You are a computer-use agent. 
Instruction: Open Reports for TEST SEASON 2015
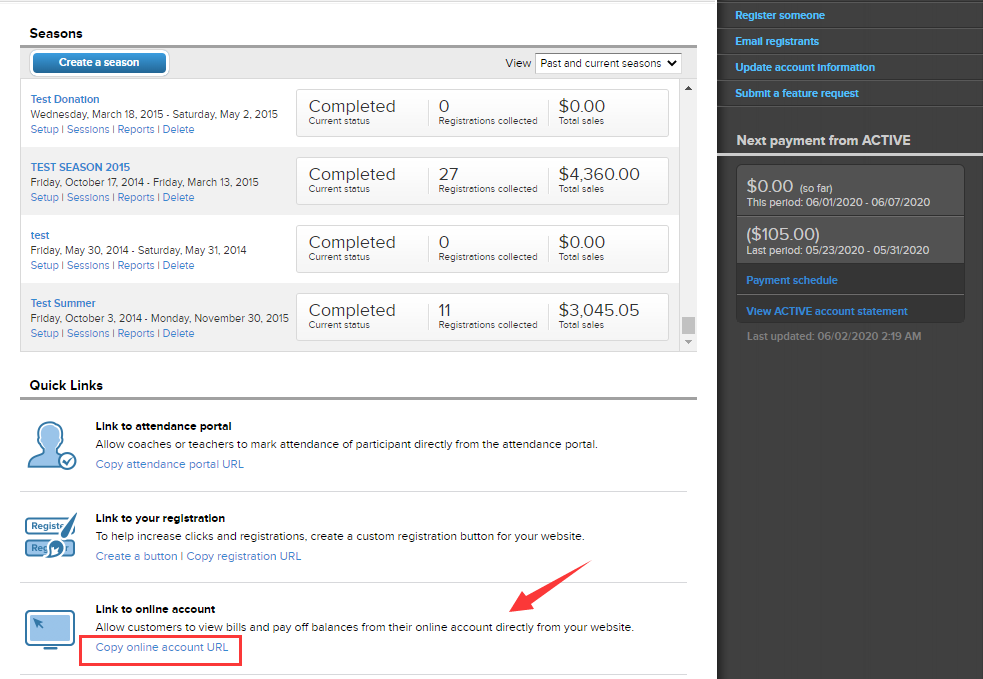[136, 198]
